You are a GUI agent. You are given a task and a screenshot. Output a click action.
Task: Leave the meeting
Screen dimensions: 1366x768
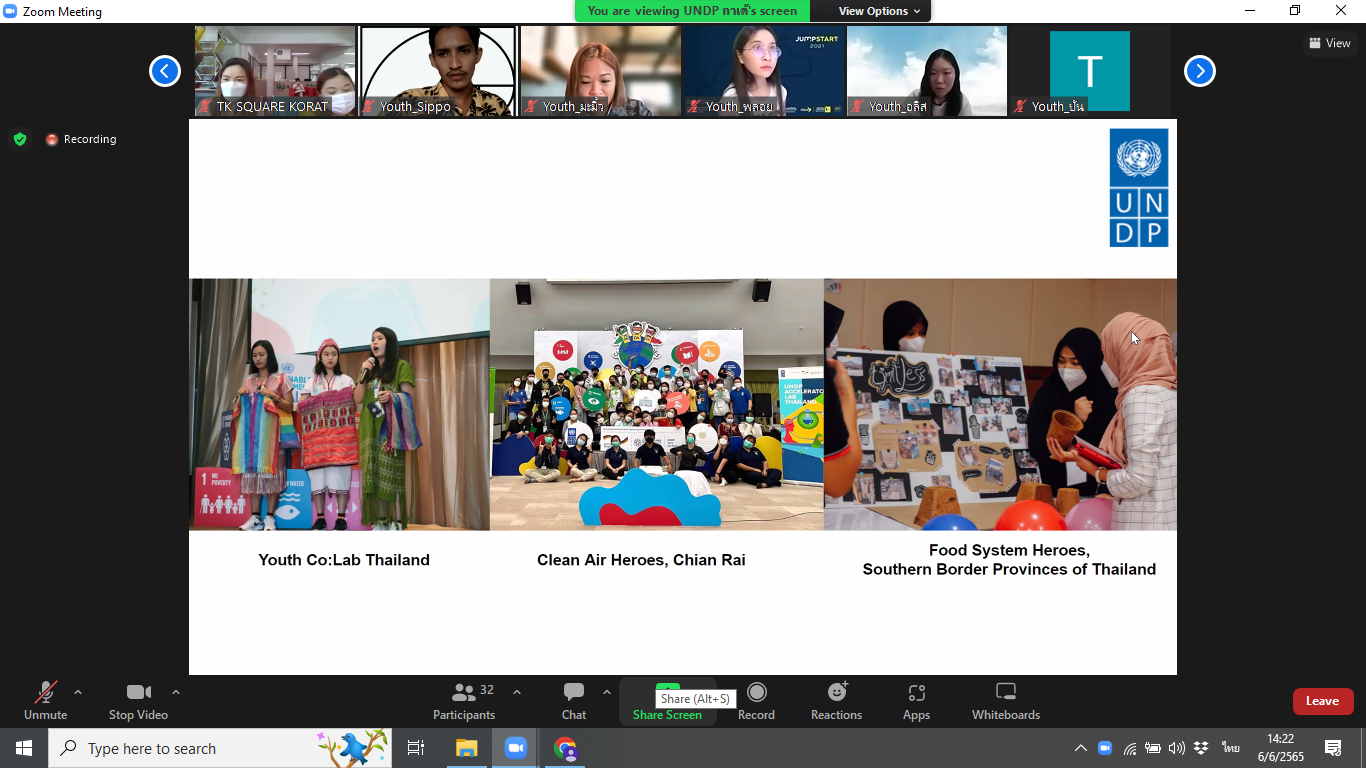click(x=1322, y=701)
